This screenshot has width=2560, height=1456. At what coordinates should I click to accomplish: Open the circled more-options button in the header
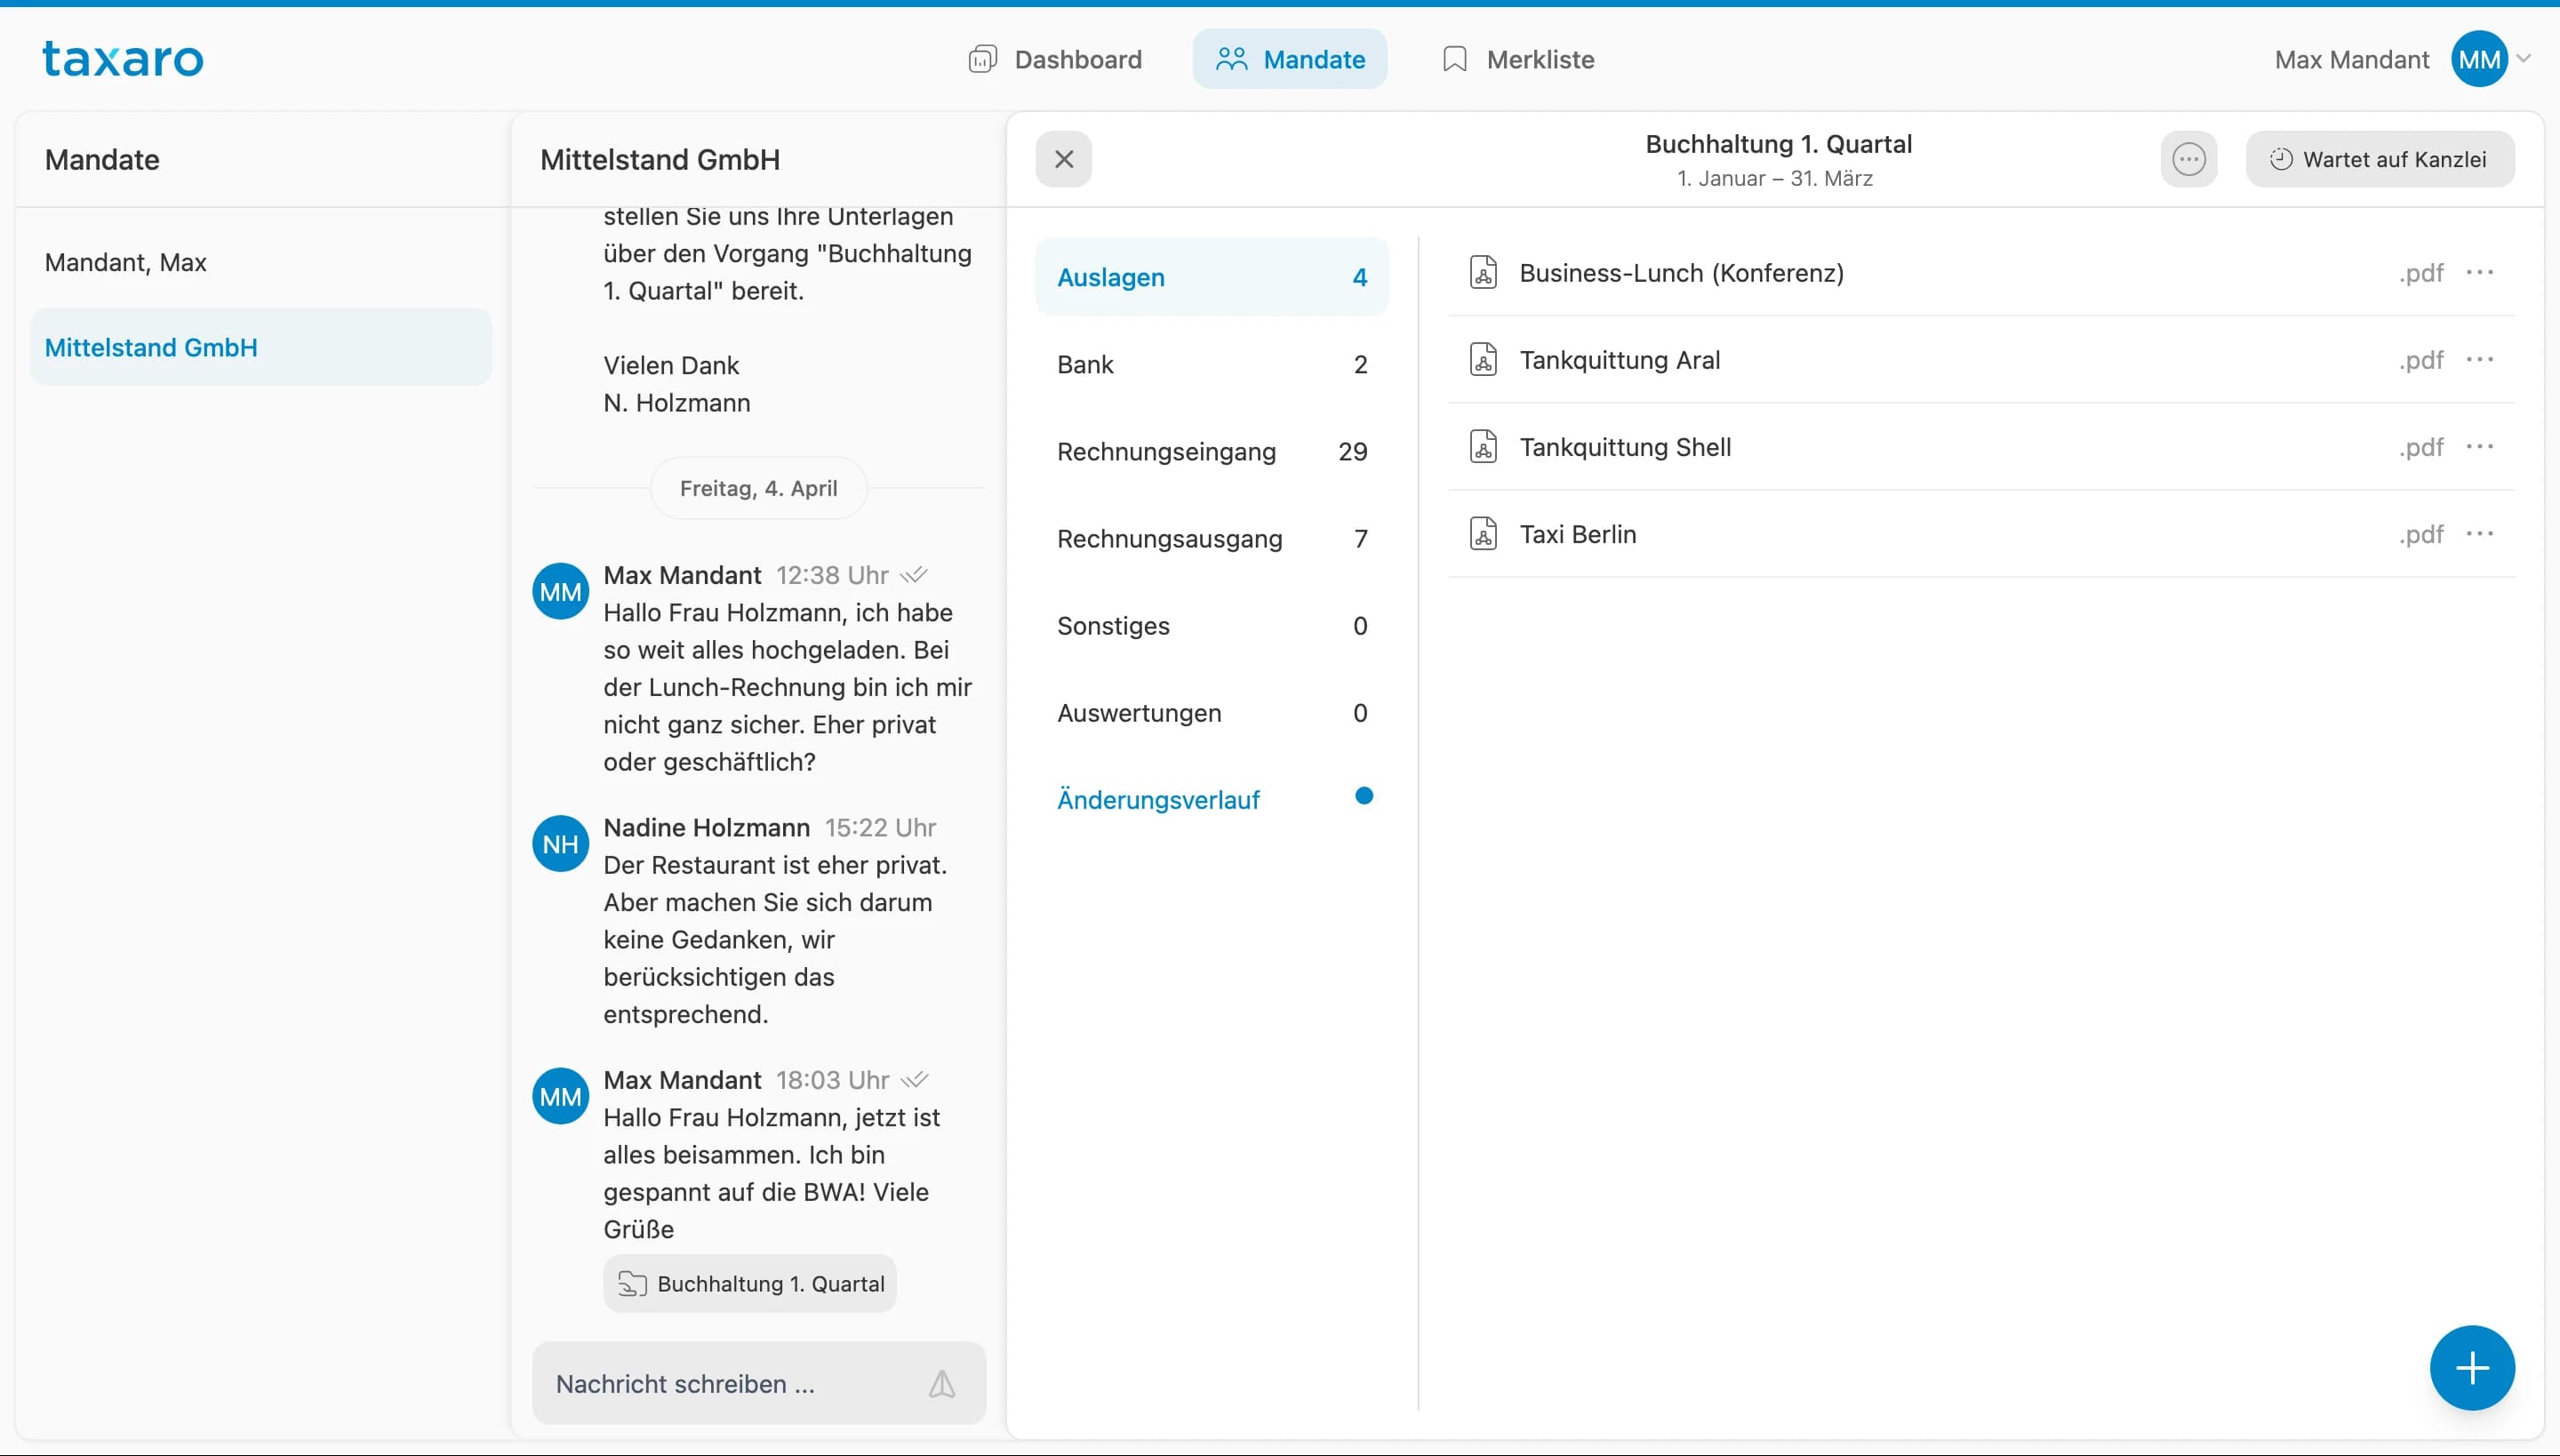(x=2189, y=159)
